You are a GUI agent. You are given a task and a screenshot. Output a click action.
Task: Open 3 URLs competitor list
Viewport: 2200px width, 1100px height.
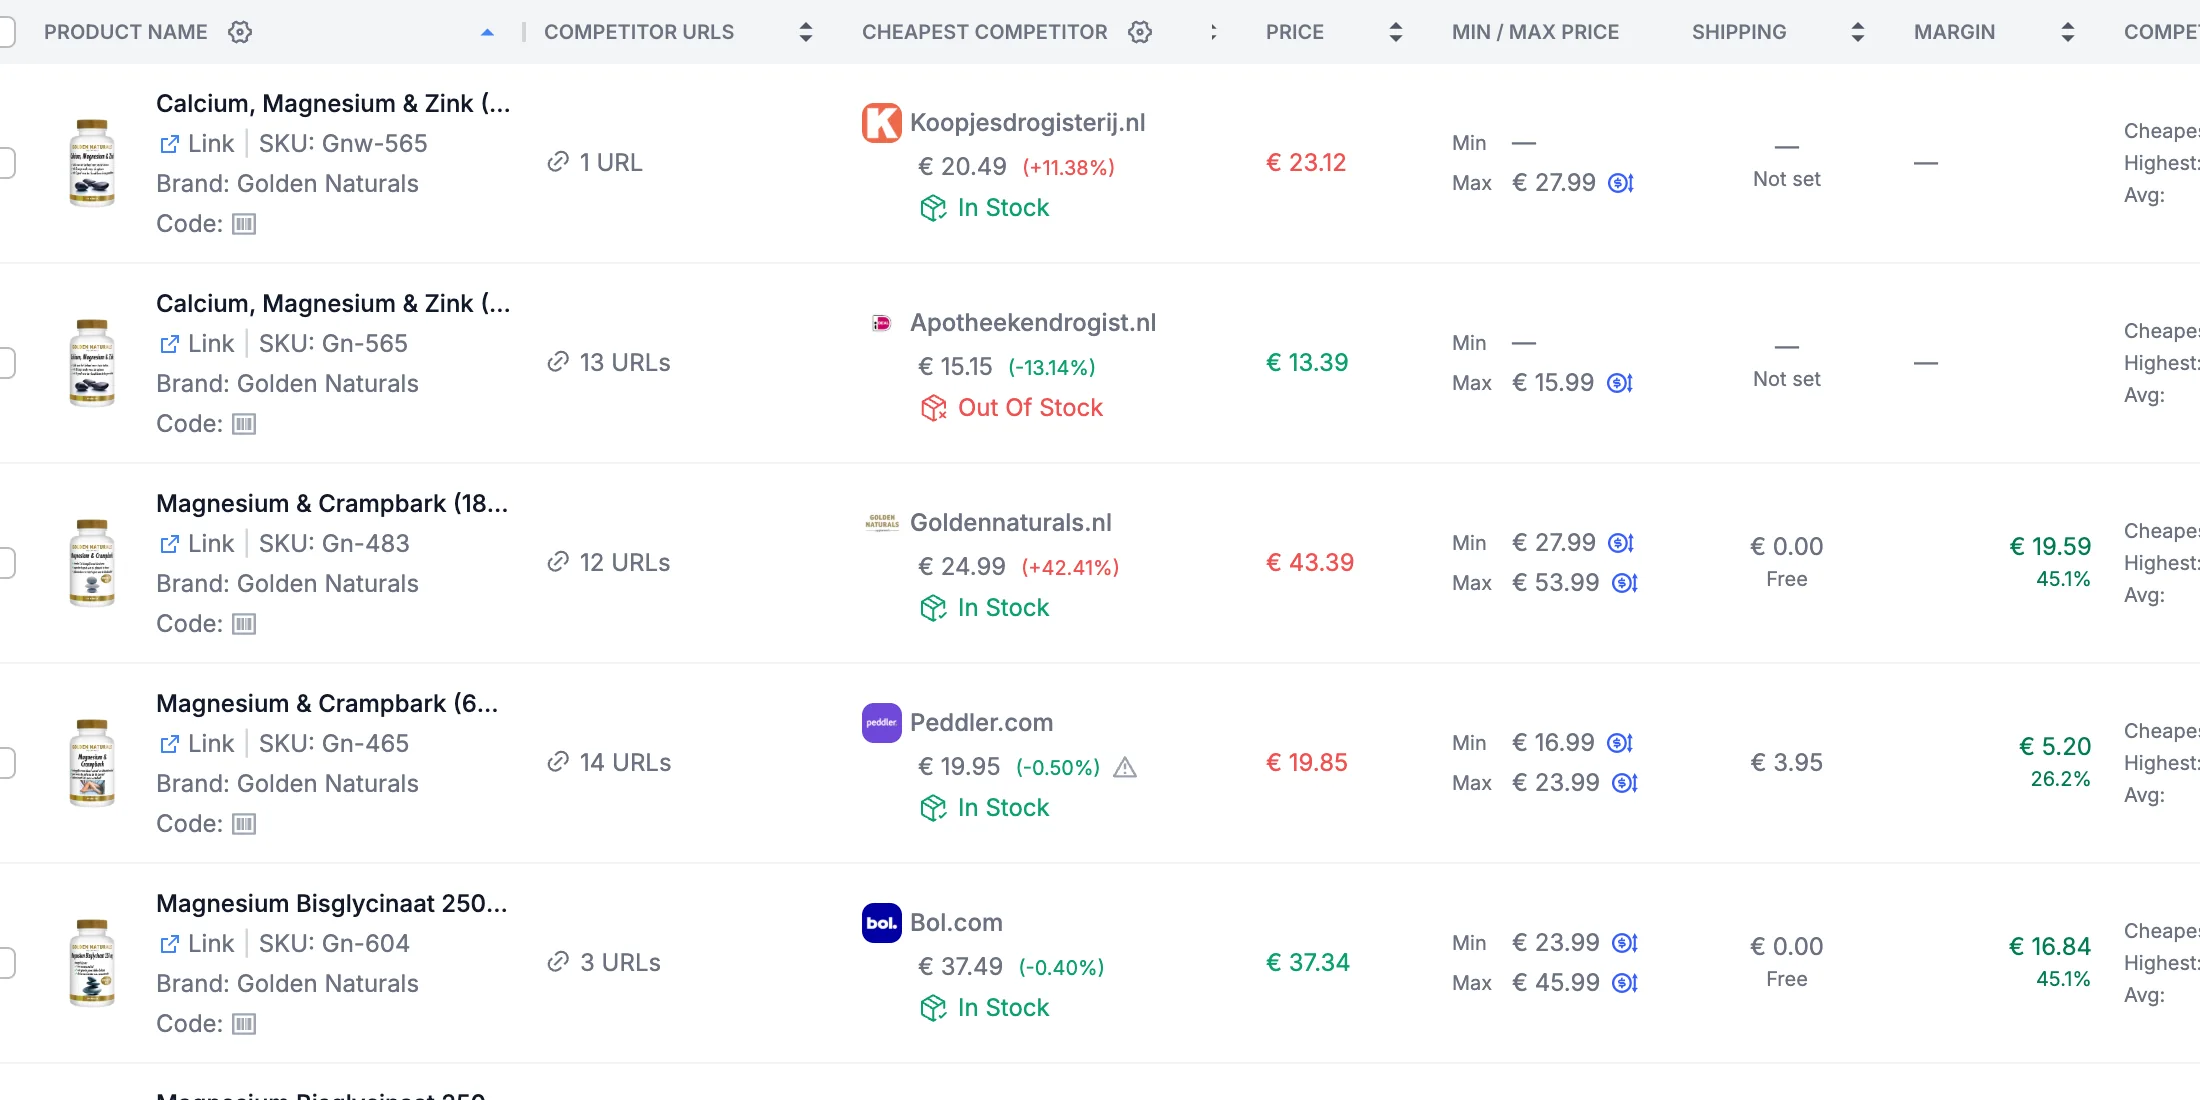click(604, 963)
